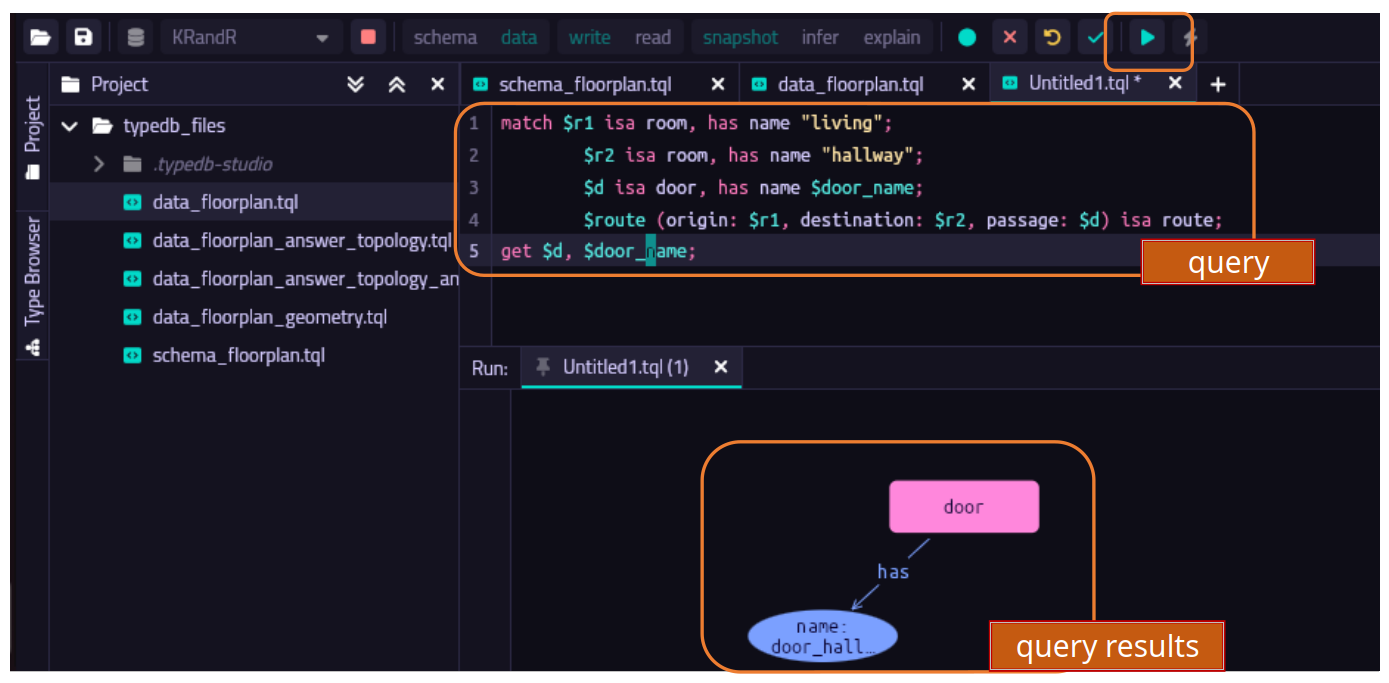This screenshot has height=683, width=1389.
Task: Click the name: door_hall attribute node
Action: 823,637
